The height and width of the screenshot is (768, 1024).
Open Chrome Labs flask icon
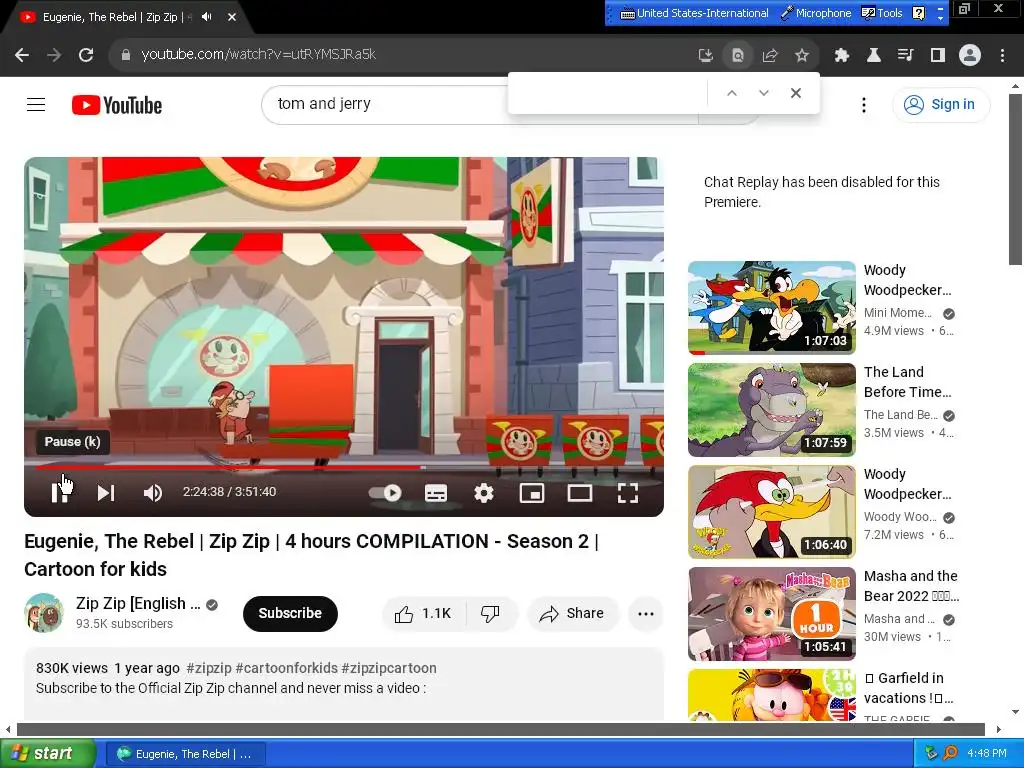[874, 56]
